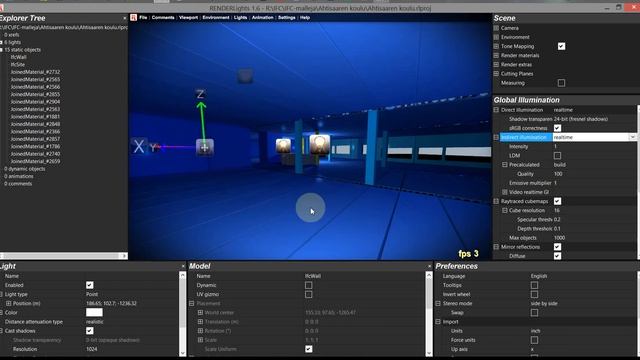Select JoinedMaterial_#2659 in tree
640x360 pixels.
click(x=36, y=161)
